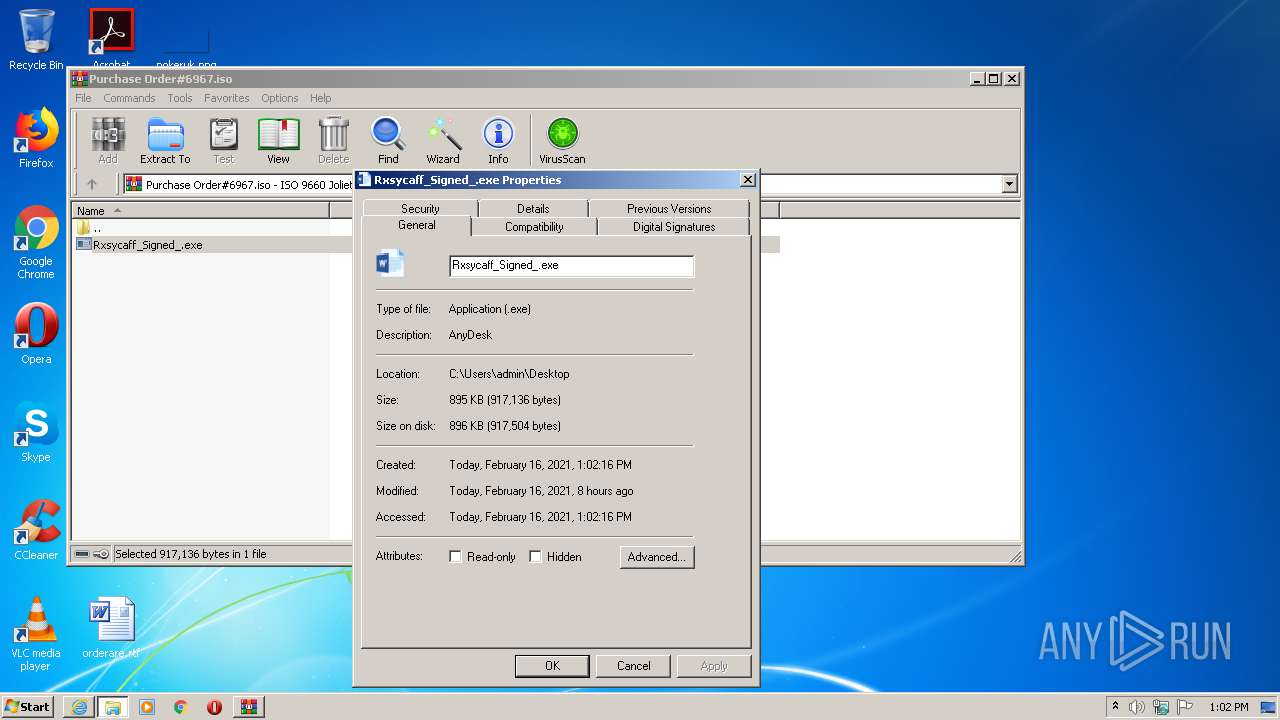
Task: Click the Delete trash icon in WinRAR
Action: click(333, 141)
